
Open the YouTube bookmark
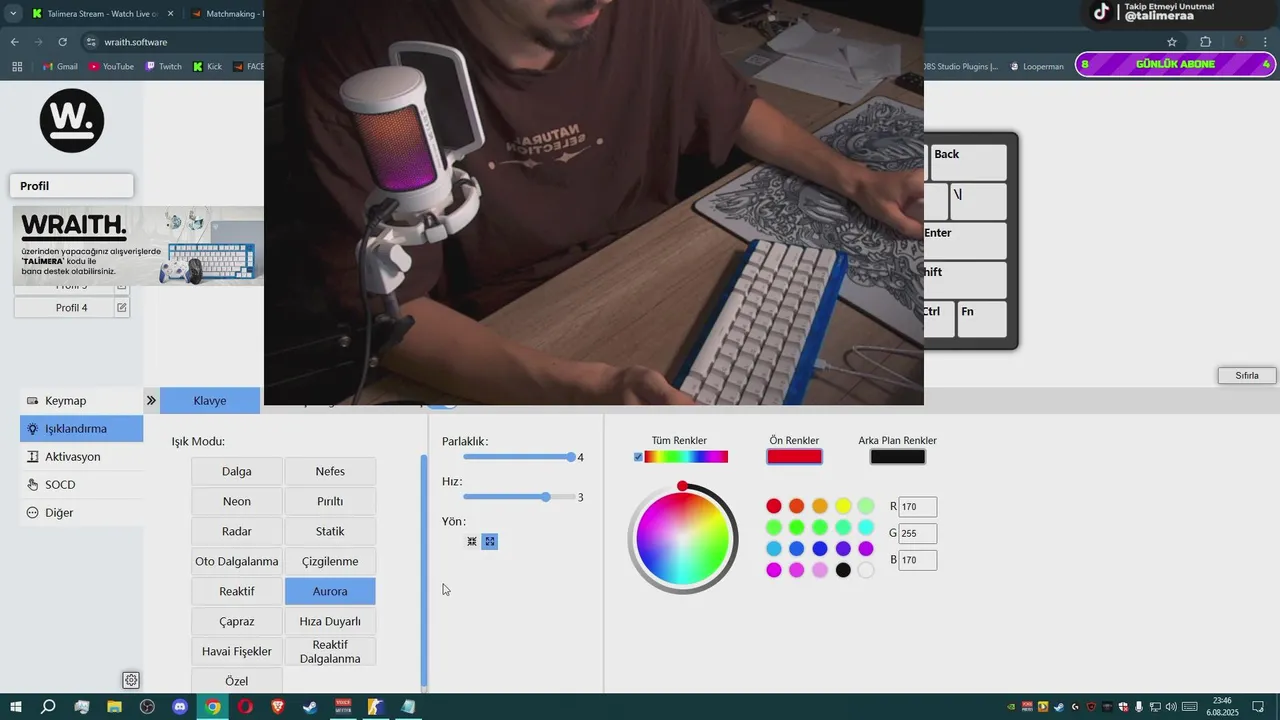(111, 66)
